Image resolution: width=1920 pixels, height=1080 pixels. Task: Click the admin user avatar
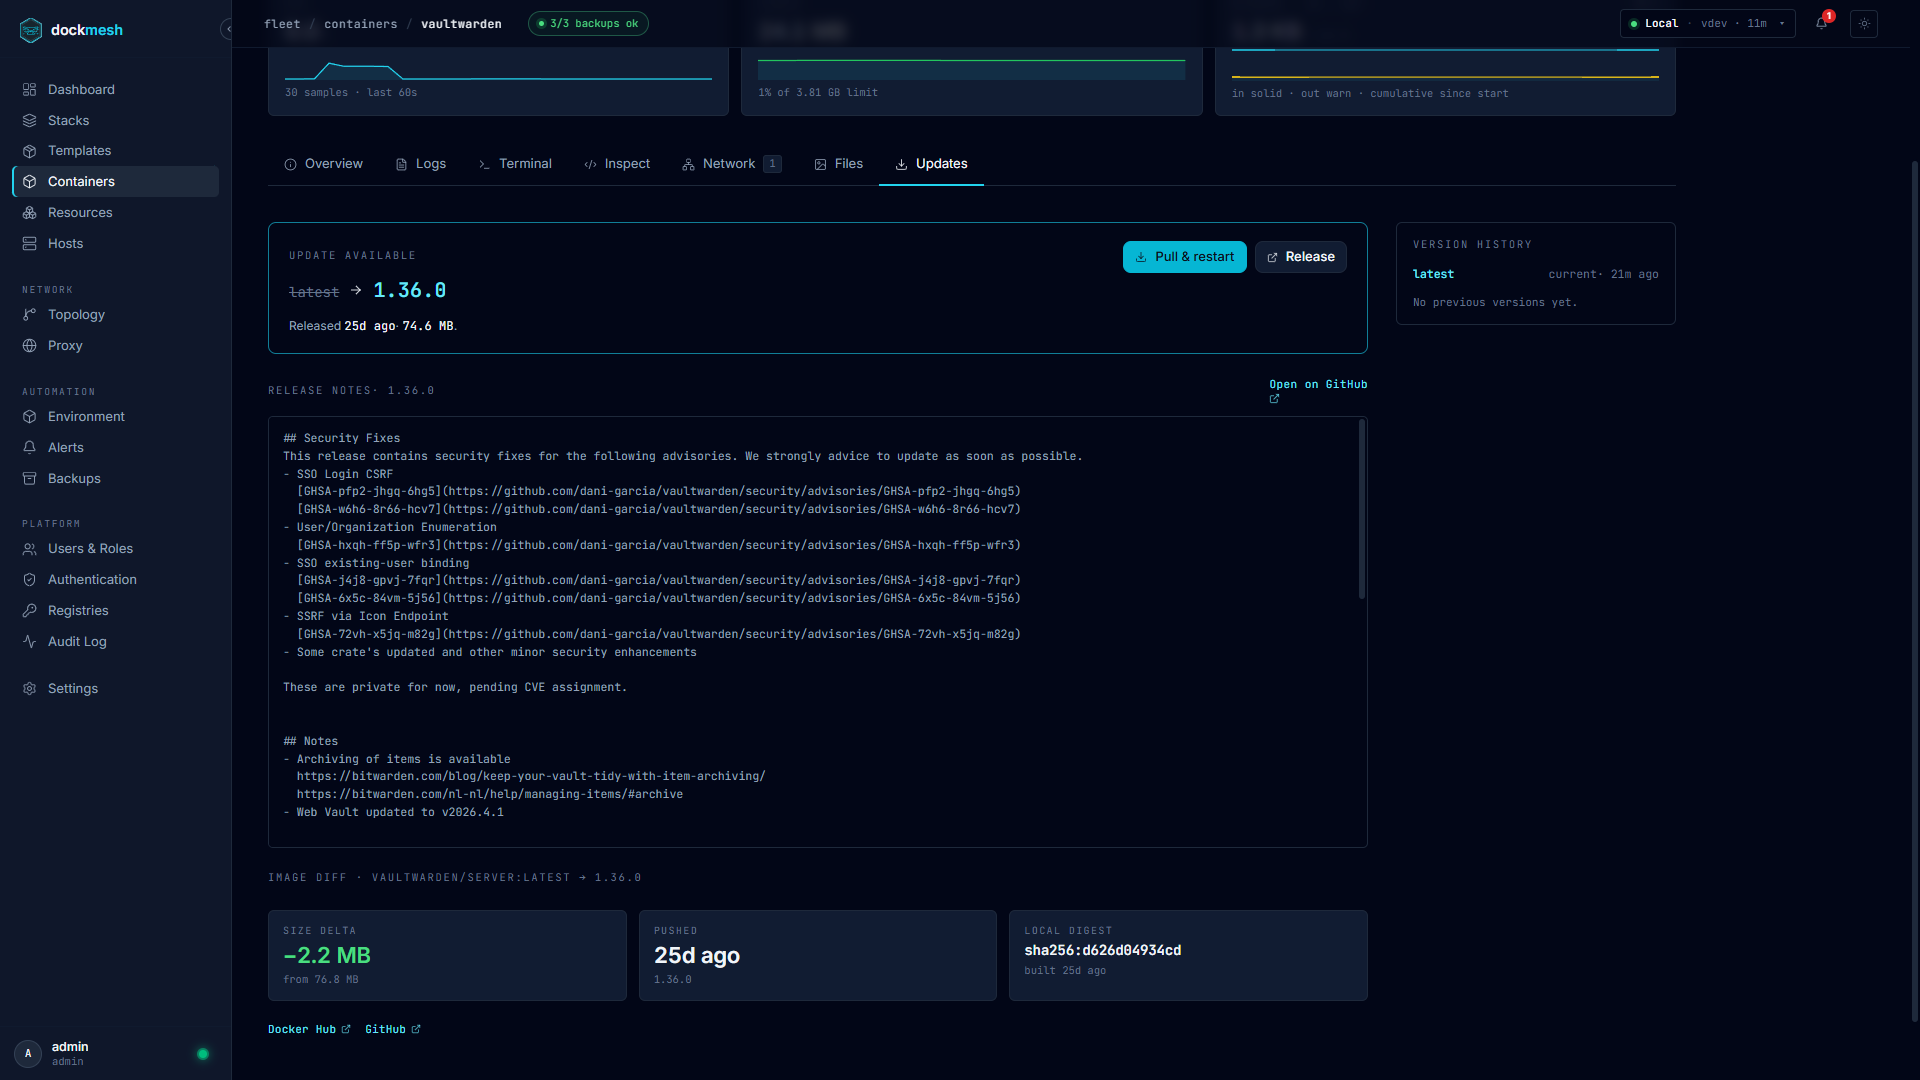coord(28,1053)
